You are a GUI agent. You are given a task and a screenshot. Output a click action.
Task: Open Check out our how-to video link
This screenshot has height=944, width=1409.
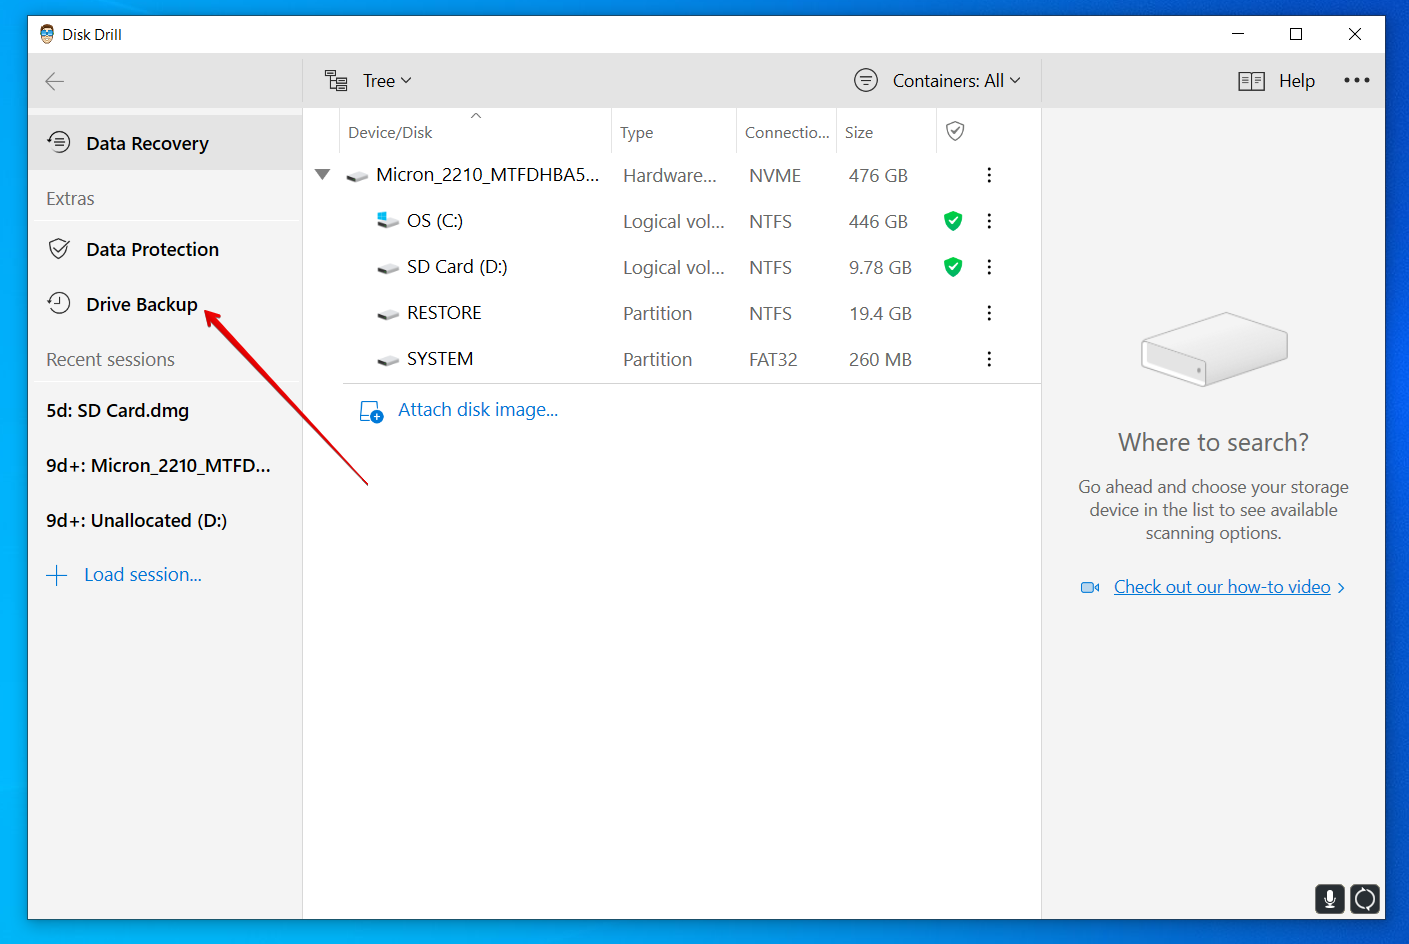[1222, 587]
